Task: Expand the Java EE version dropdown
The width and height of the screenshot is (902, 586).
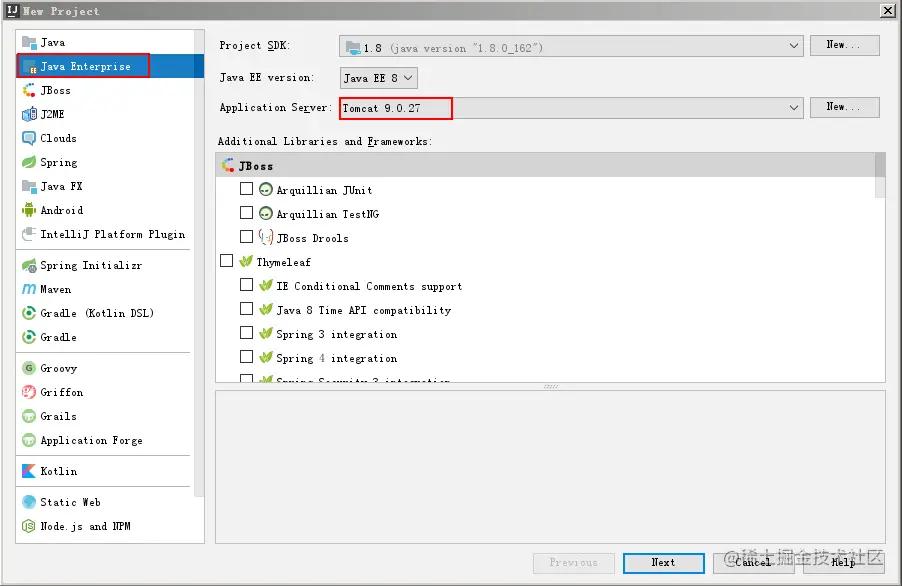Action: tap(378, 78)
